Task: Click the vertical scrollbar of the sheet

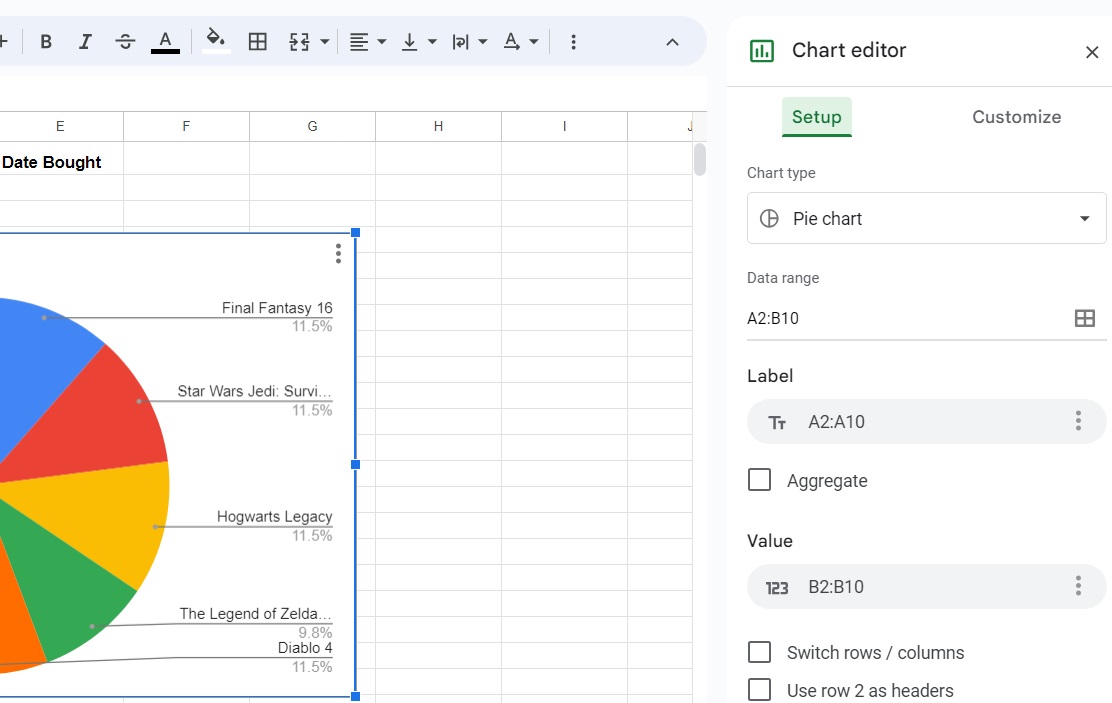Action: [x=700, y=160]
